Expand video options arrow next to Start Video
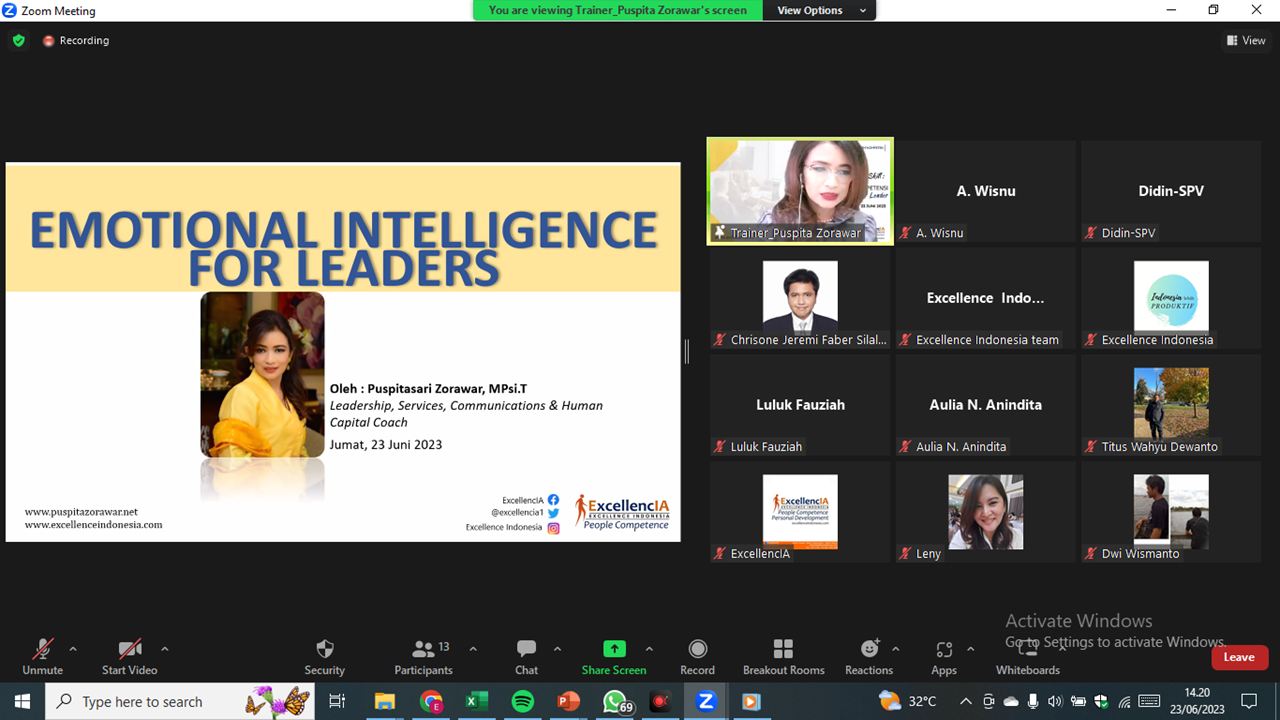Viewport: 1280px width, 720px height. tap(165, 648)
